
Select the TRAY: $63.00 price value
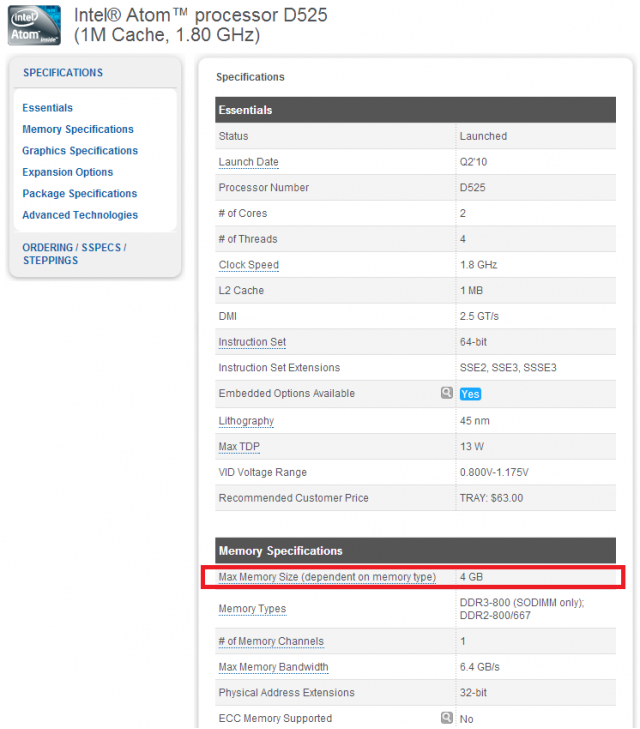pos(491,498)
